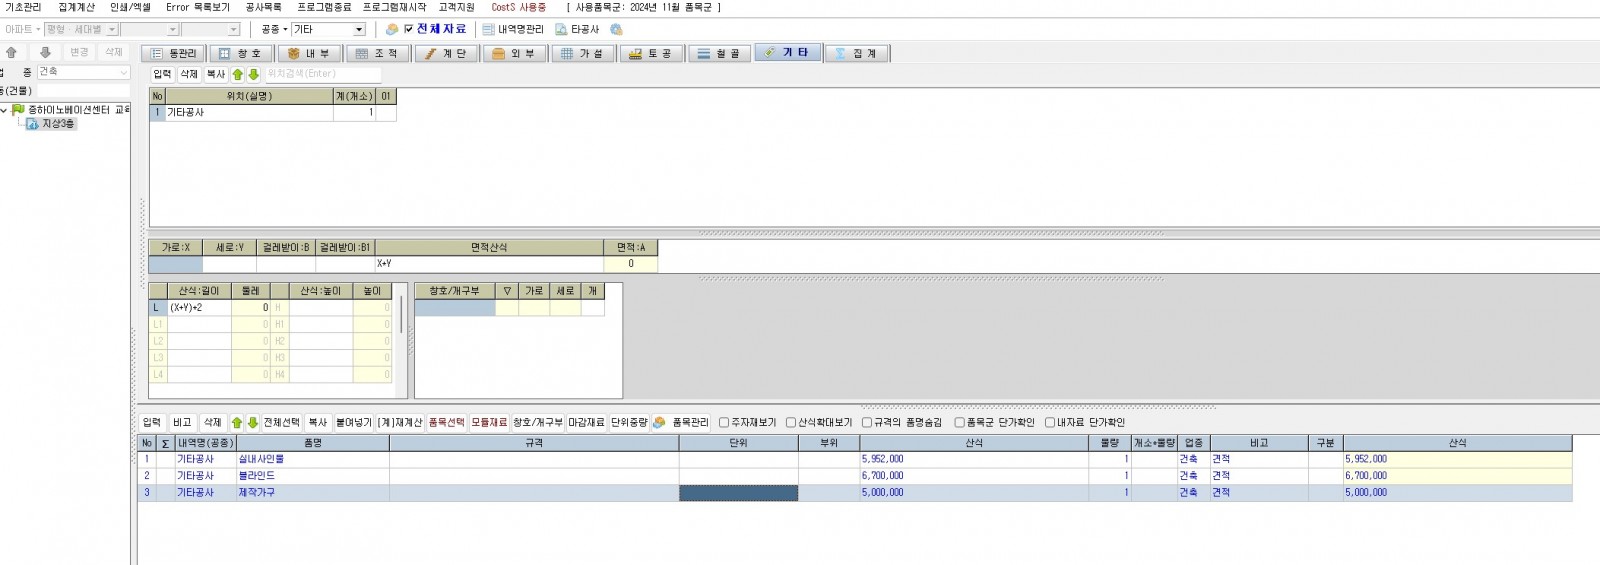This screenshot has height=565, width=1600.
Task: Open the 집계계산 menu
Action: [x=76, y=7]
